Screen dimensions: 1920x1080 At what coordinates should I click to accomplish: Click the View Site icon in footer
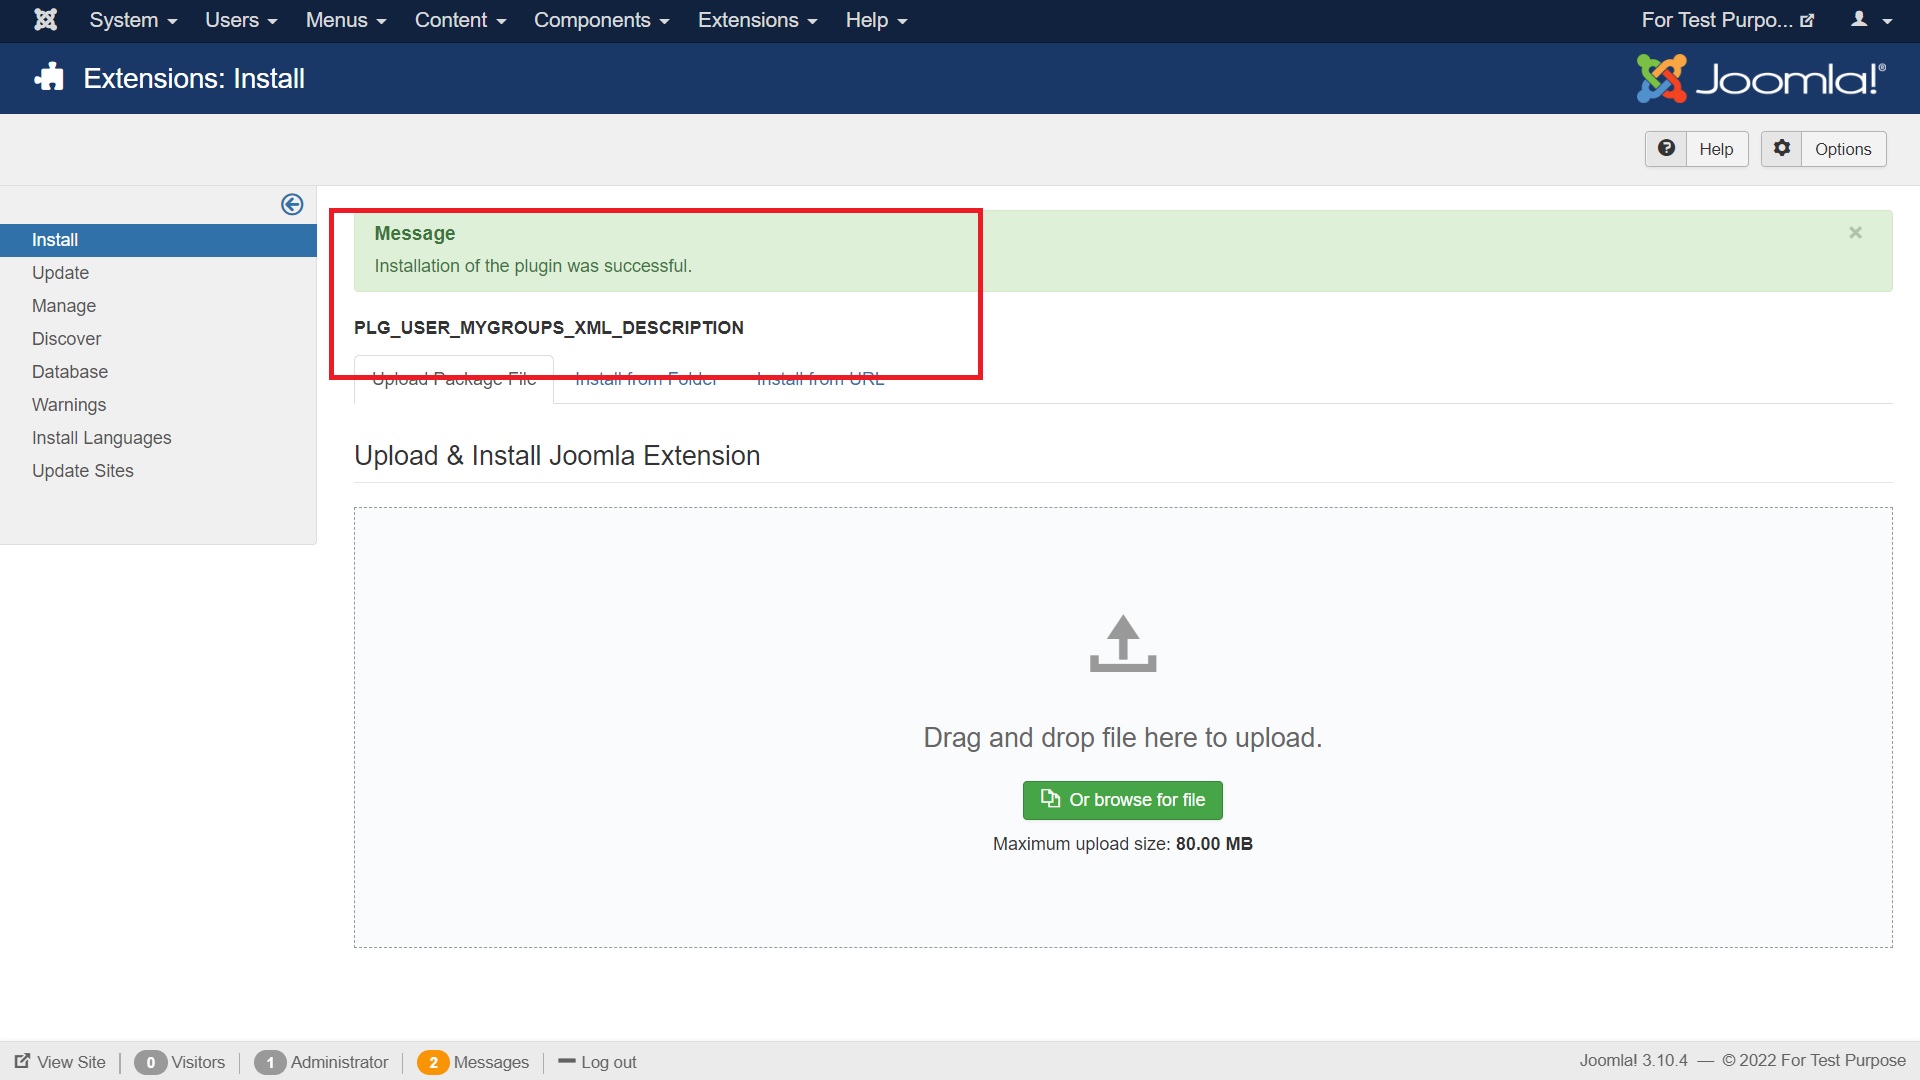[x=24, y=1062]
